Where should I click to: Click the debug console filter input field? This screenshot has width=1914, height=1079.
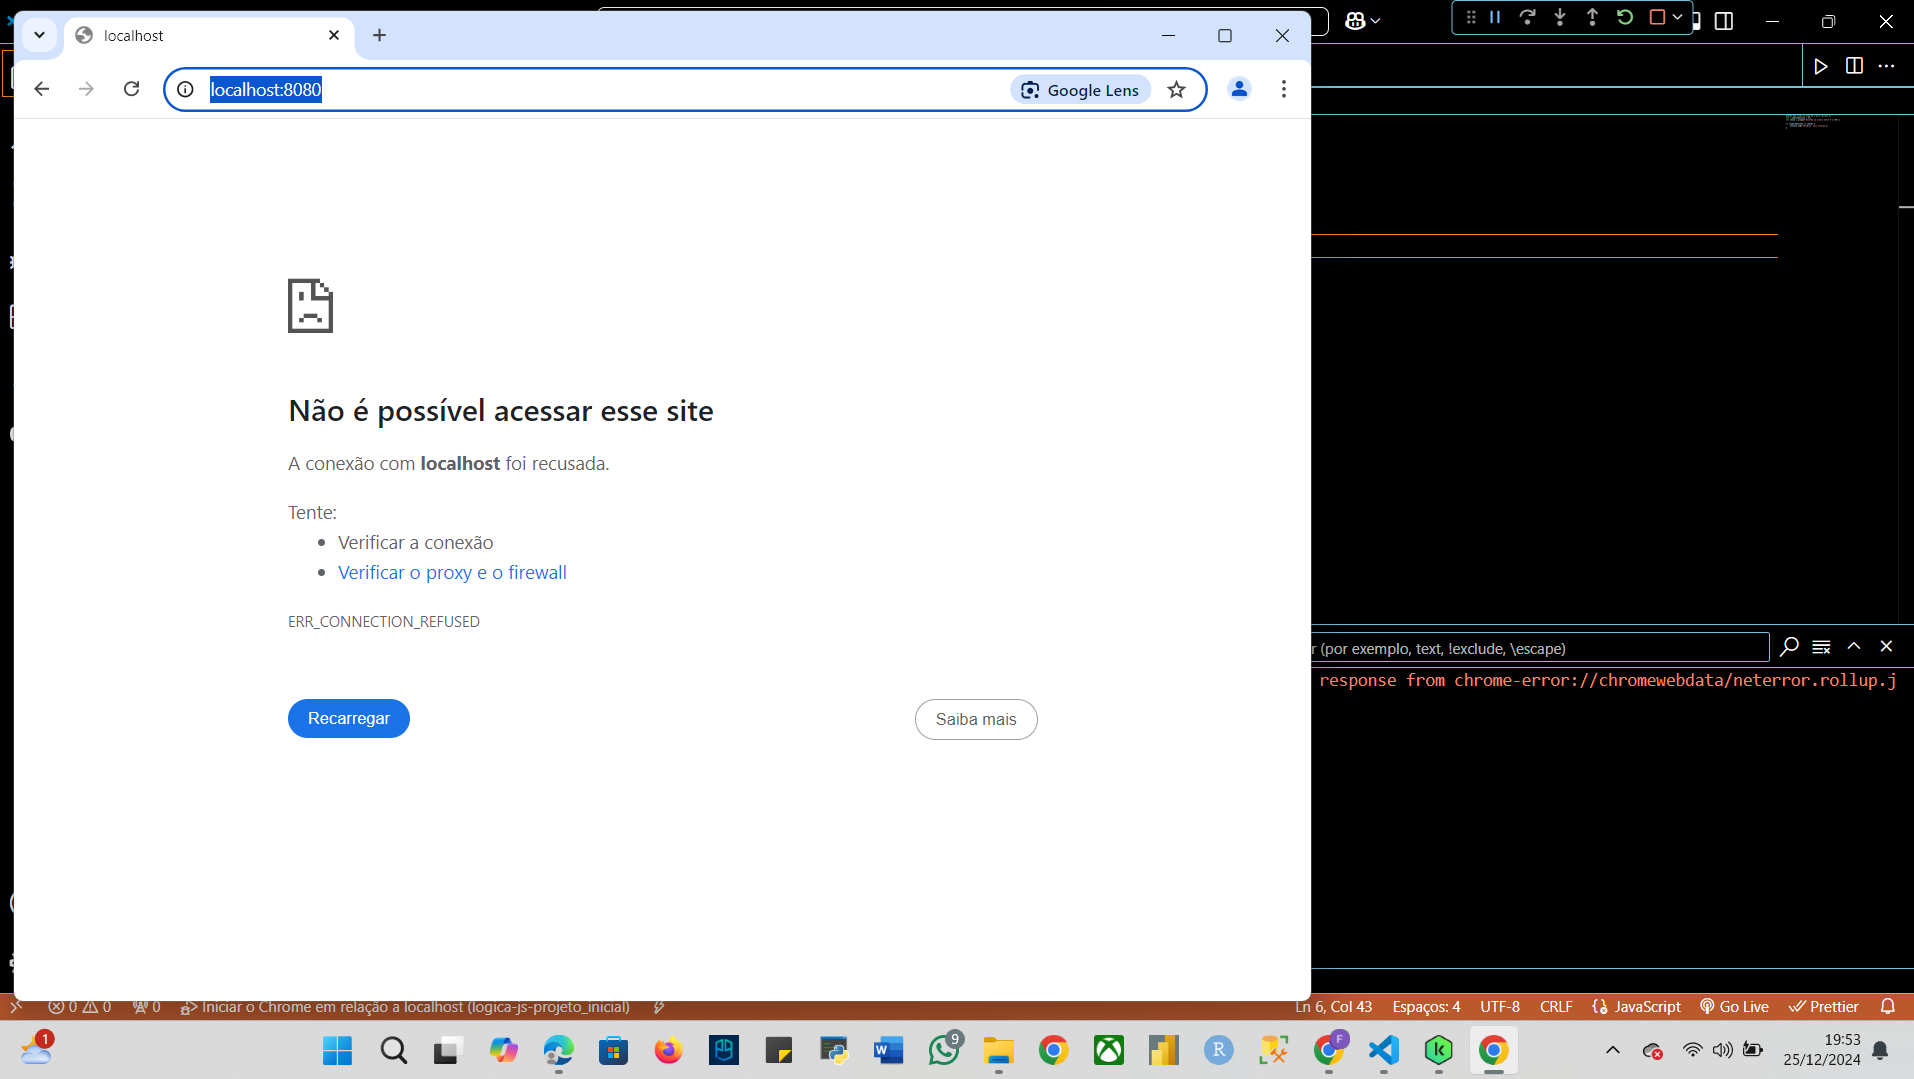coord(1540,648)
